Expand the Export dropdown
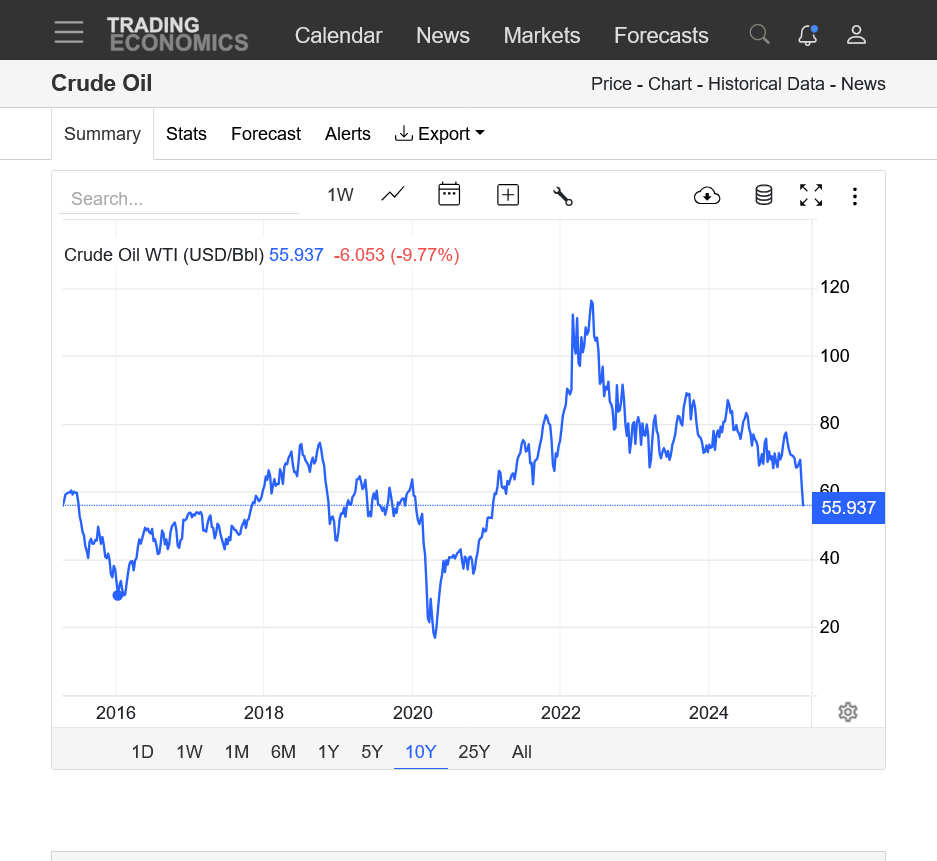The width and height of the screenshot is (937, 861). (440, 134)
